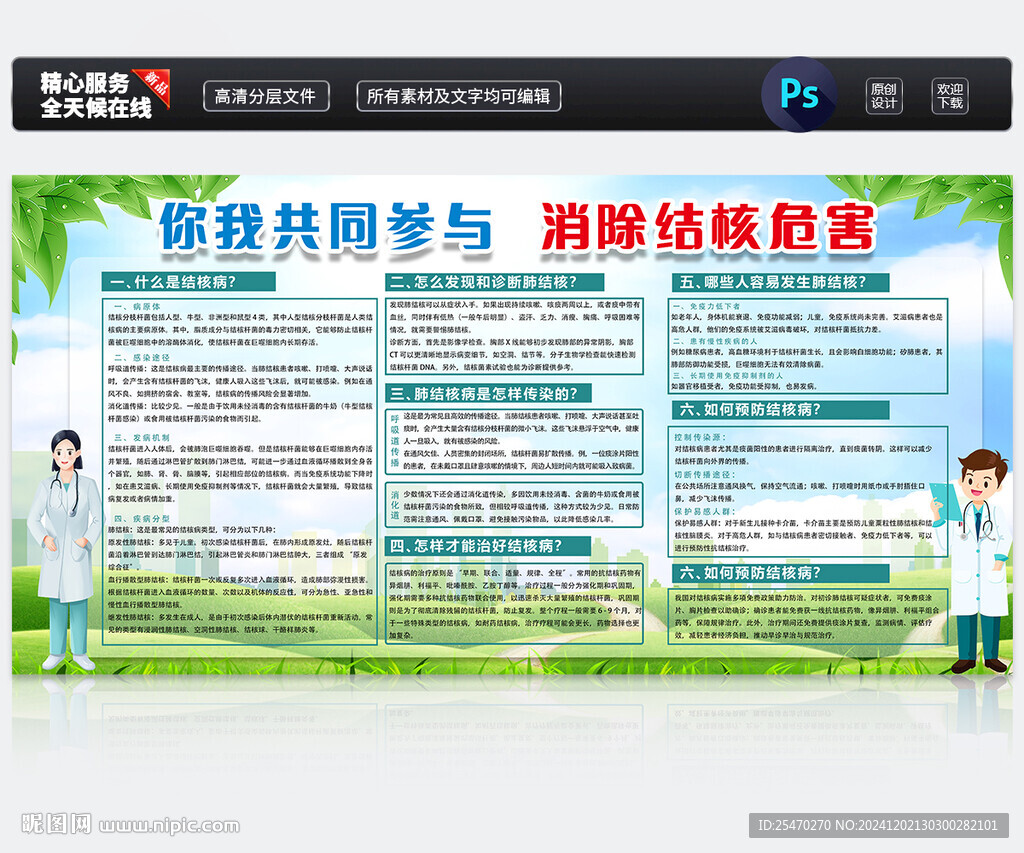This screenshot has width=1024, height=853.
Task: Click the subheading 一、病原体
Action: pos(137,306)
